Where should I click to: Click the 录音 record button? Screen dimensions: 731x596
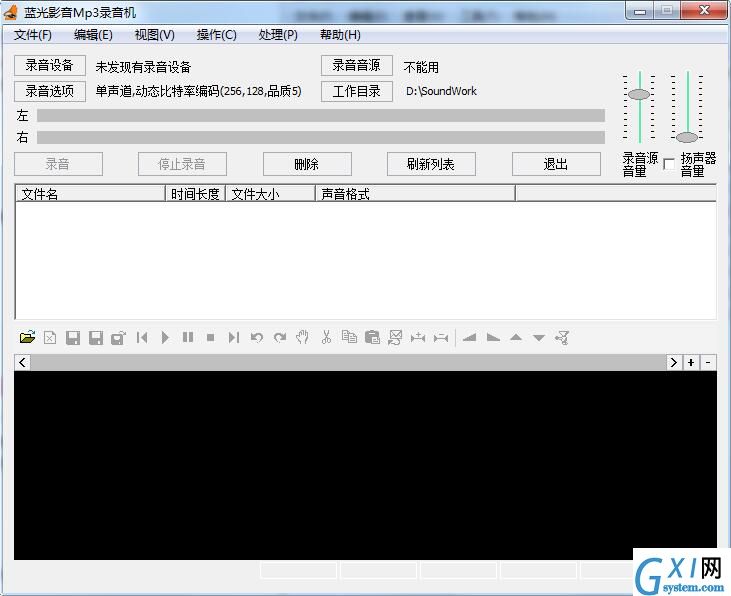click(58, 164)
